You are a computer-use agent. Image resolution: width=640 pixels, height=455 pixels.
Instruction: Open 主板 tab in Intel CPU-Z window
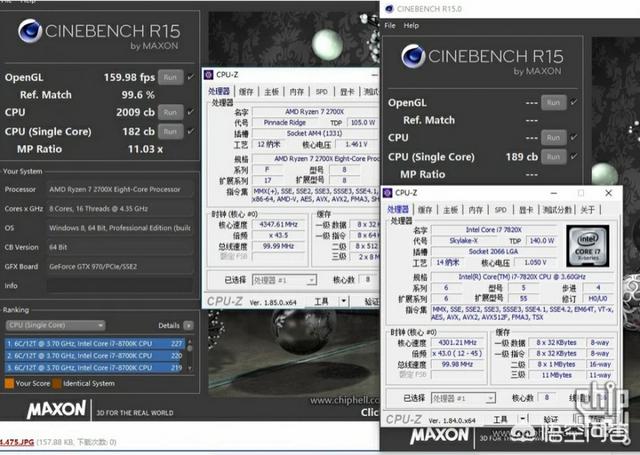click(x=450, y=210)
